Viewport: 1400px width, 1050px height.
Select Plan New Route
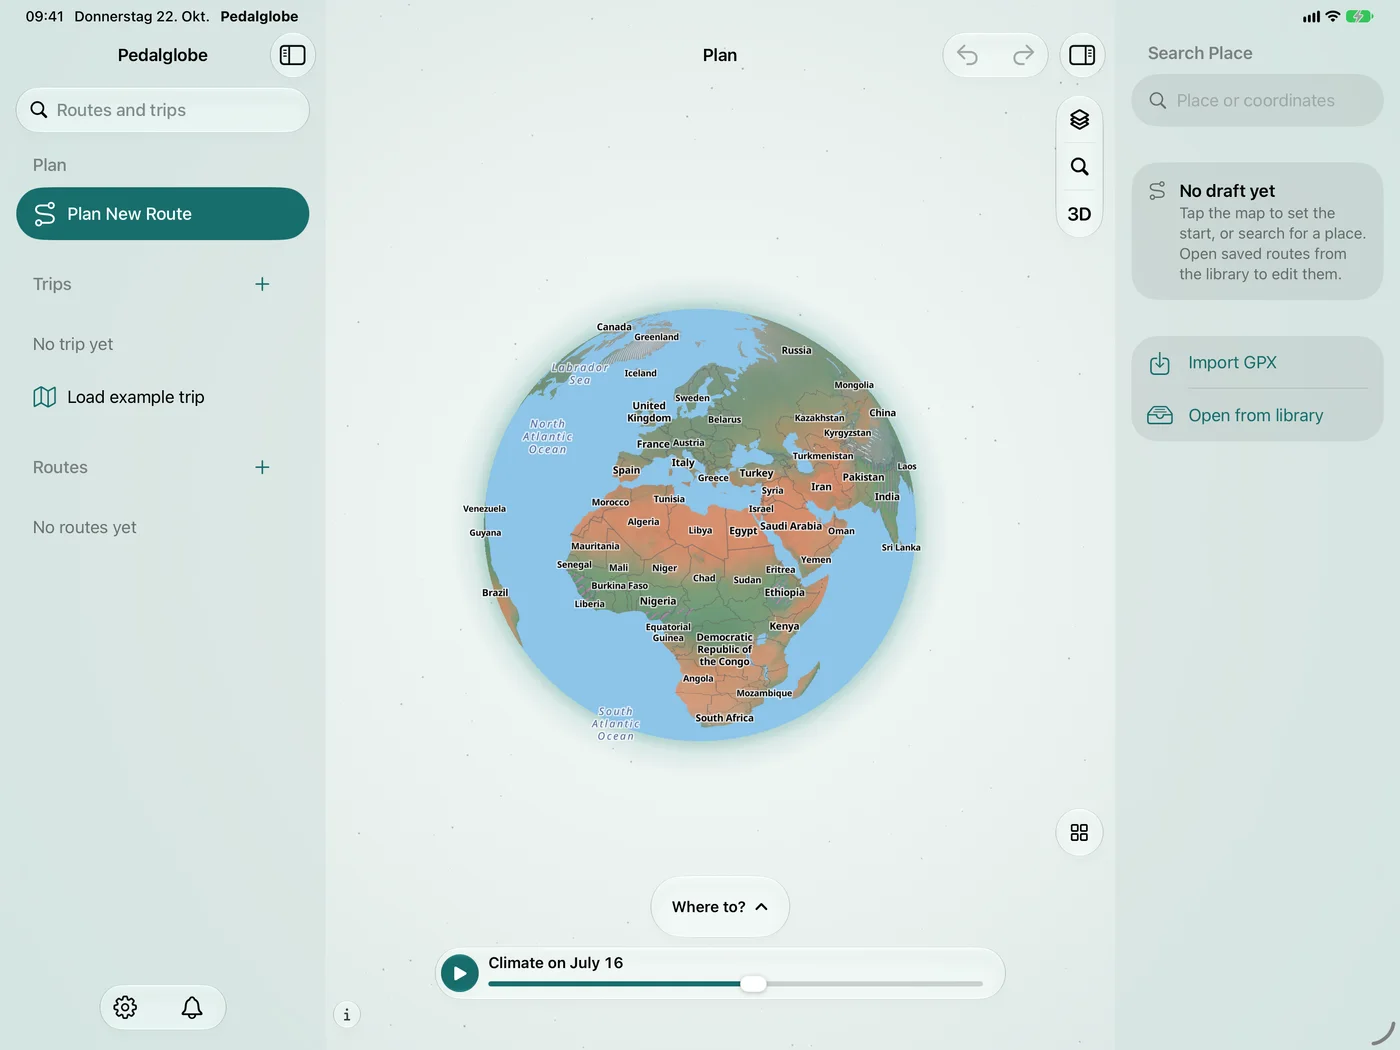163,214
